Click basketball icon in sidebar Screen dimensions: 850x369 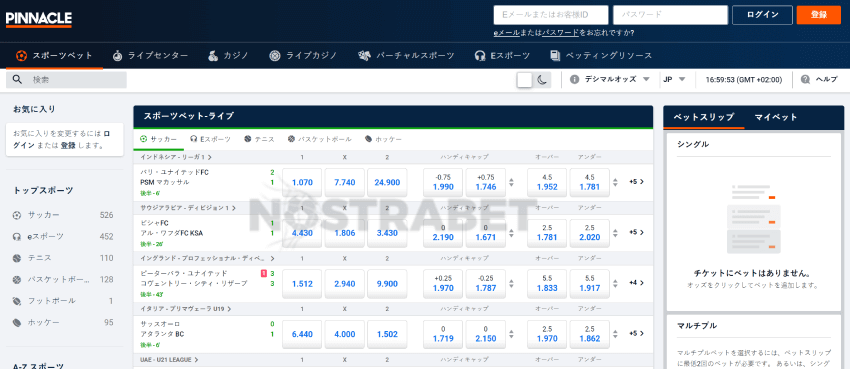[17, 280]
